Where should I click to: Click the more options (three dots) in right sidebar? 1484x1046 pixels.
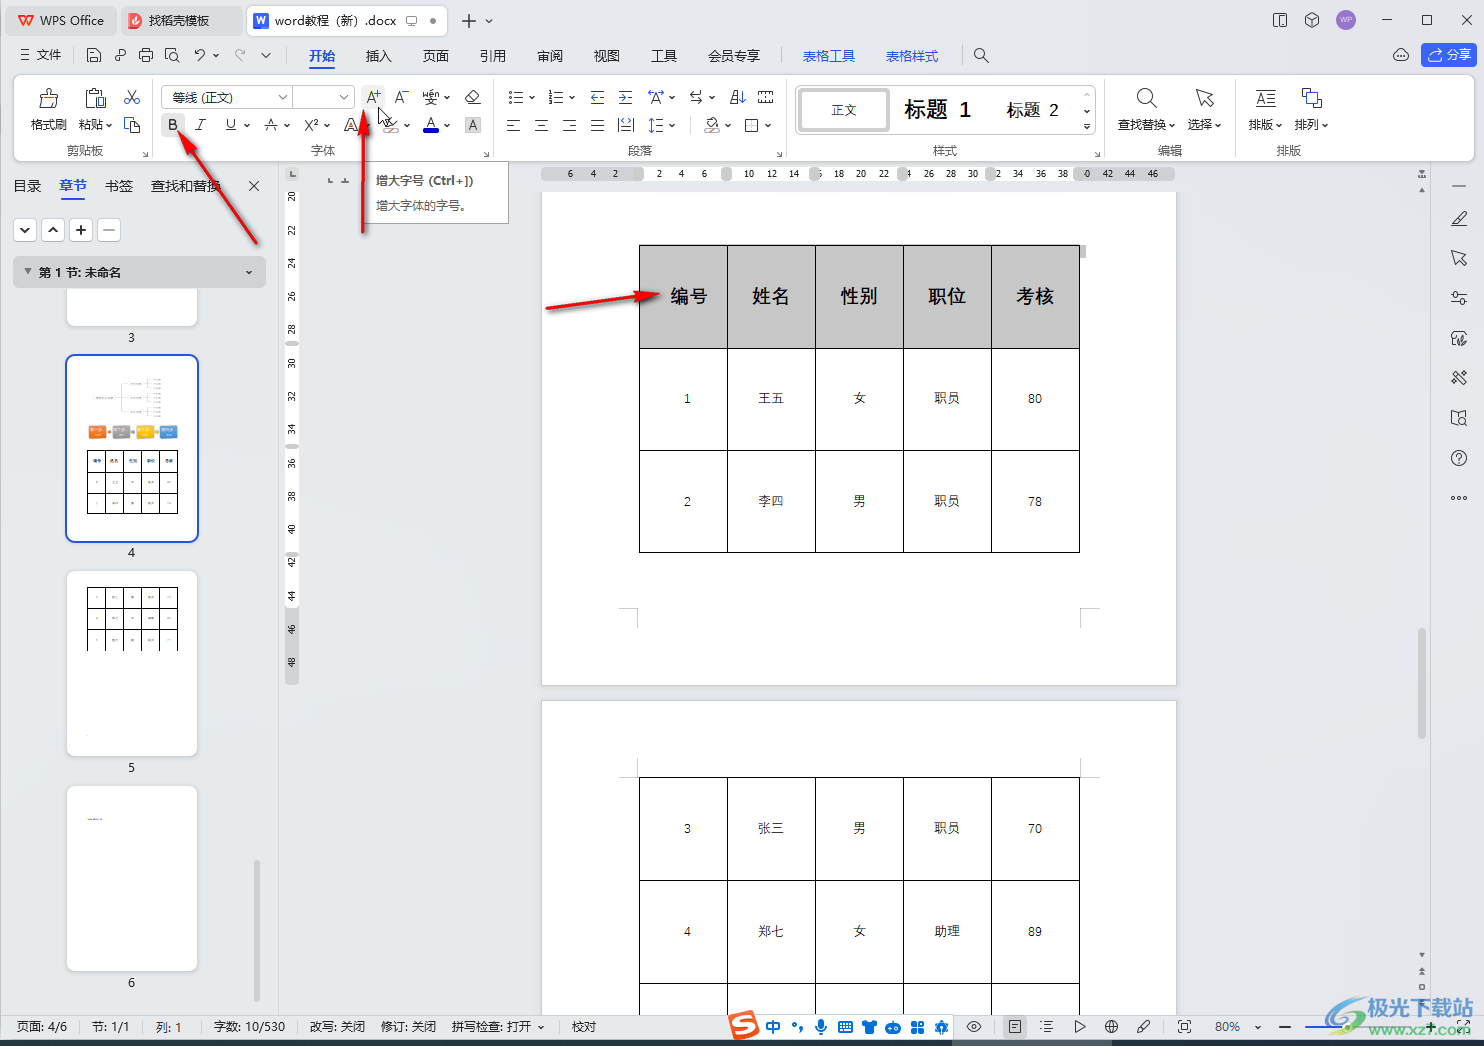pyautogui.click(x=1459, y=498)
